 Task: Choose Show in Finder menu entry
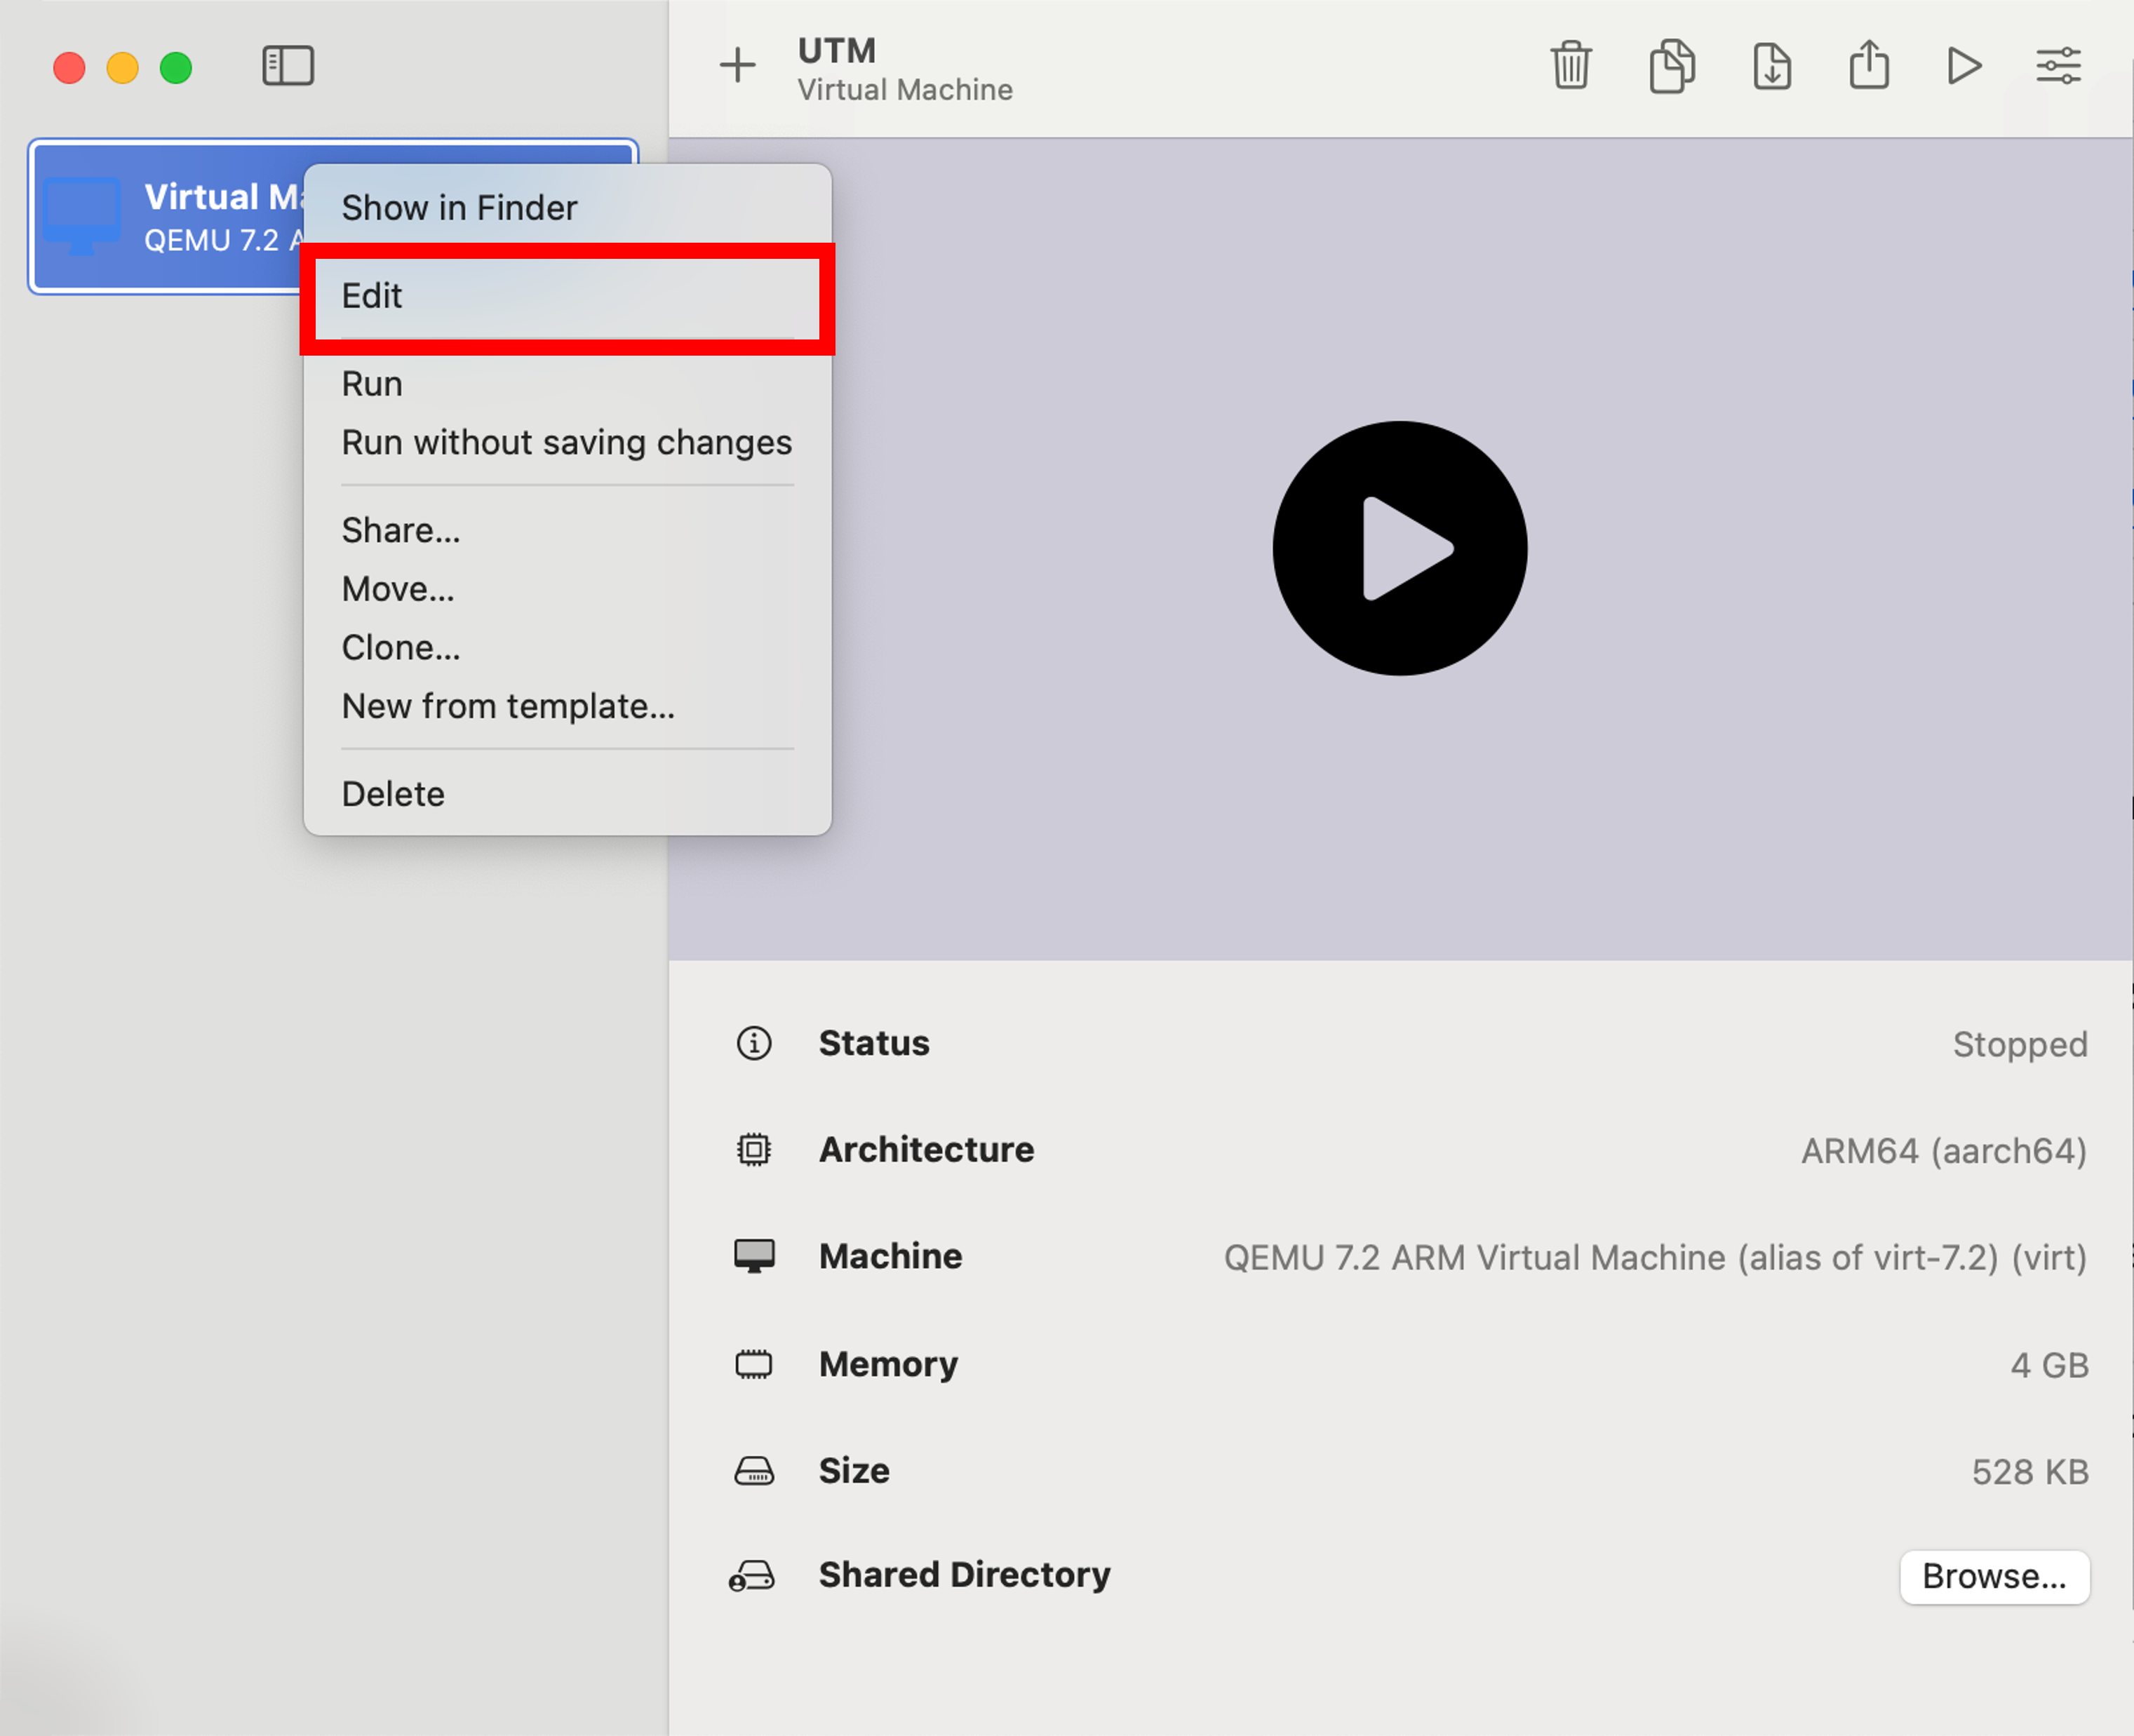460,208
